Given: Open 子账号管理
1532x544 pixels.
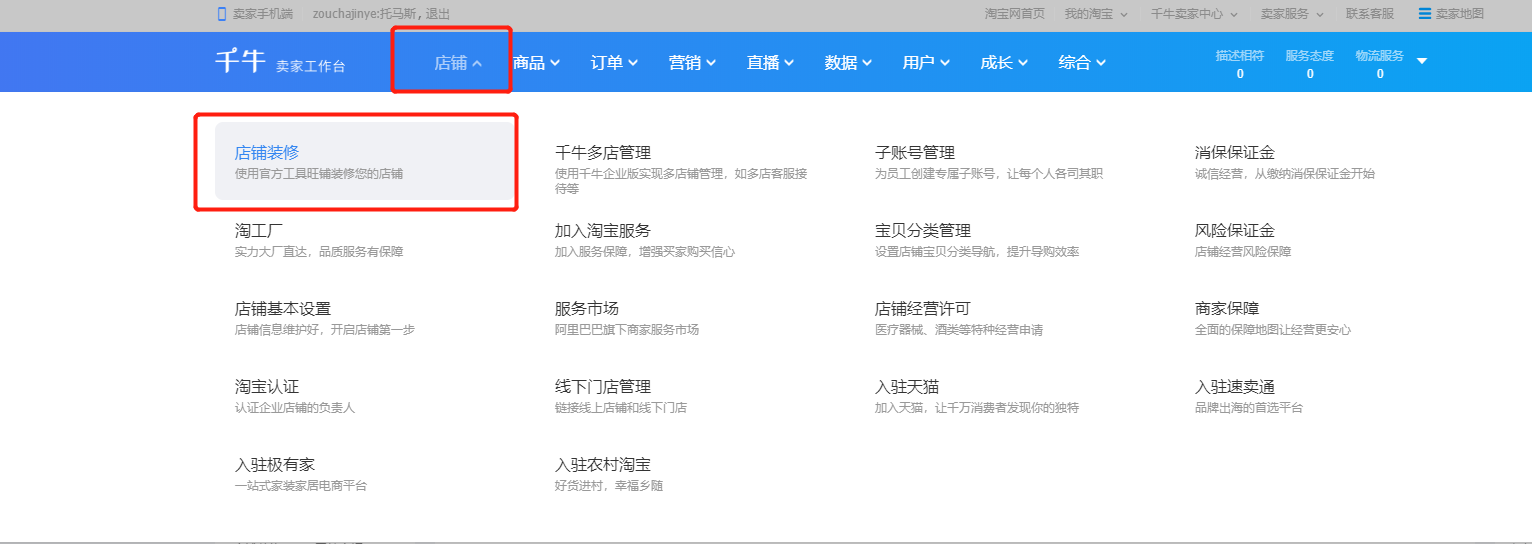Looking at the screenshot, I should tap(915, 152).
